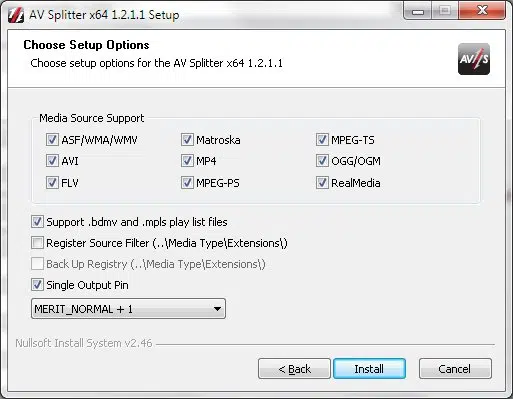Screen dimensions: 513x399
Task: Toggle the MPEG-TS checkbox
Action: [322, 140]
